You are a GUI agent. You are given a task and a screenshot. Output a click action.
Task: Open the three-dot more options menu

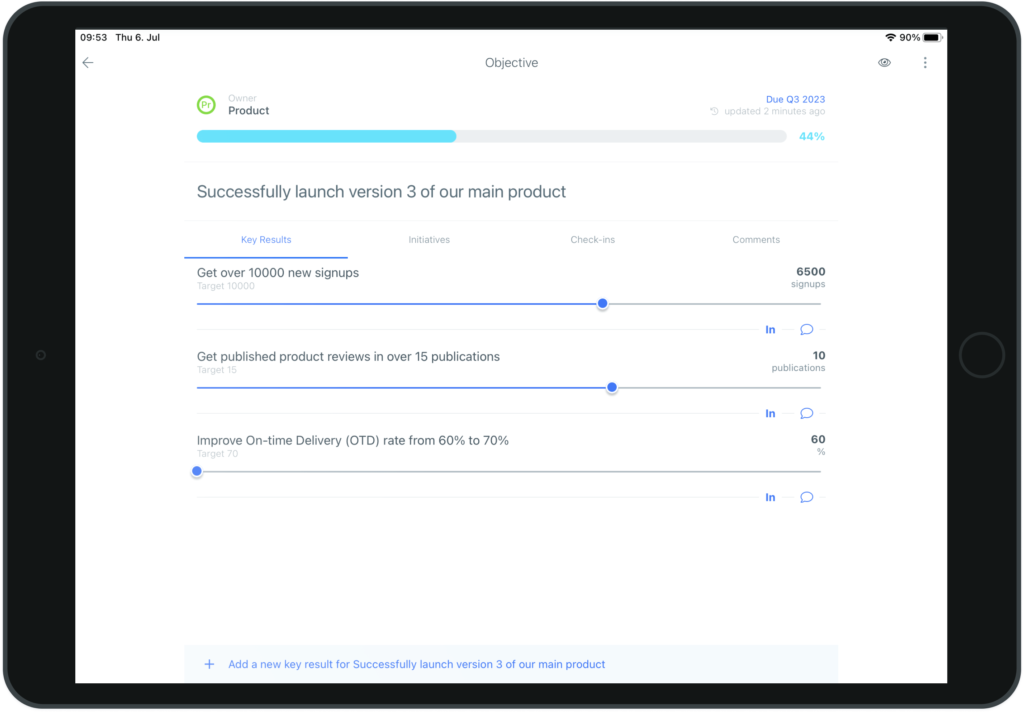925,63
